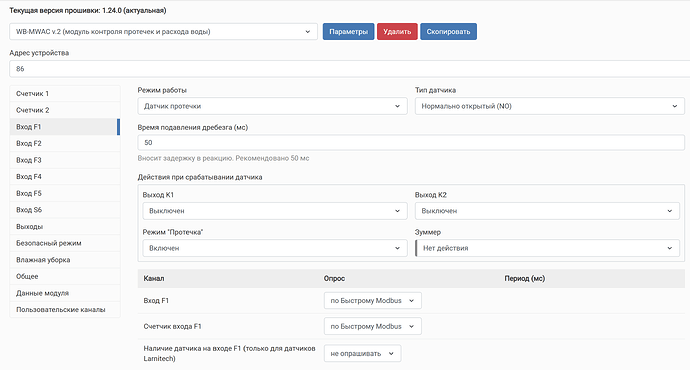
Task: Click the Текущая версия прошивки text
Action: [x=88, y=11]
